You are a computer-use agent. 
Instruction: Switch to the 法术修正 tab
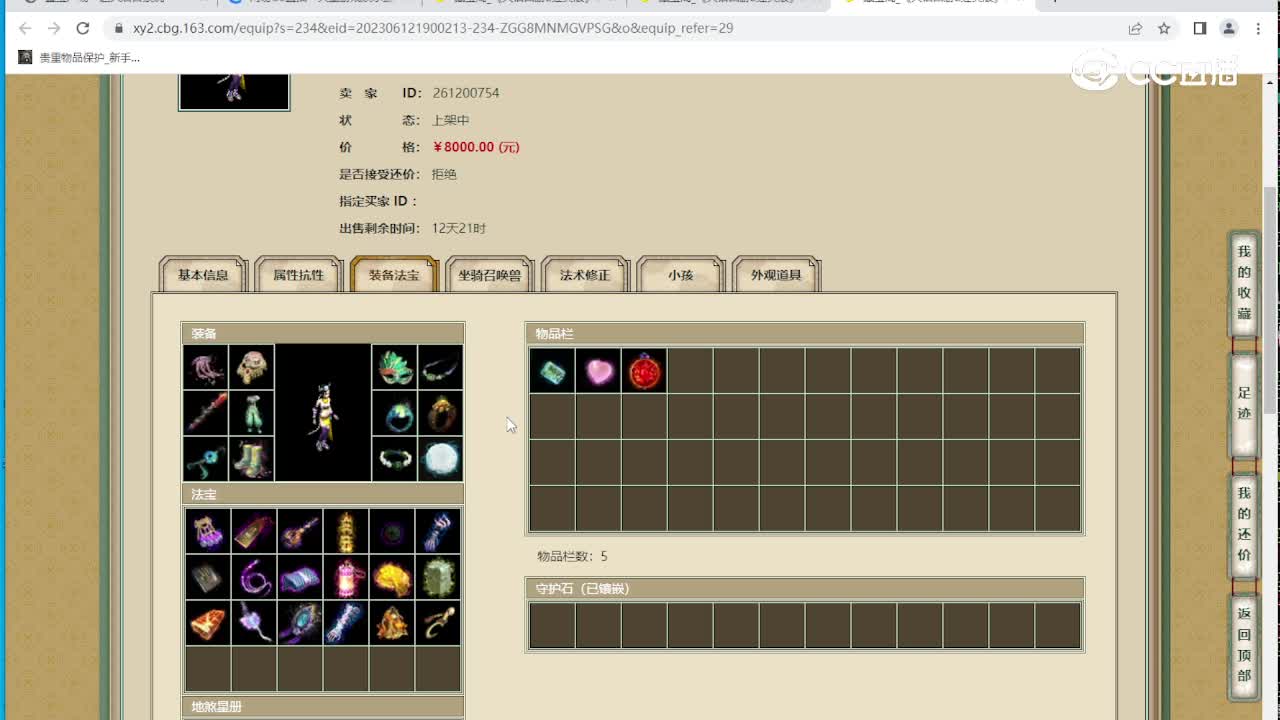click(x=585, y=275)
